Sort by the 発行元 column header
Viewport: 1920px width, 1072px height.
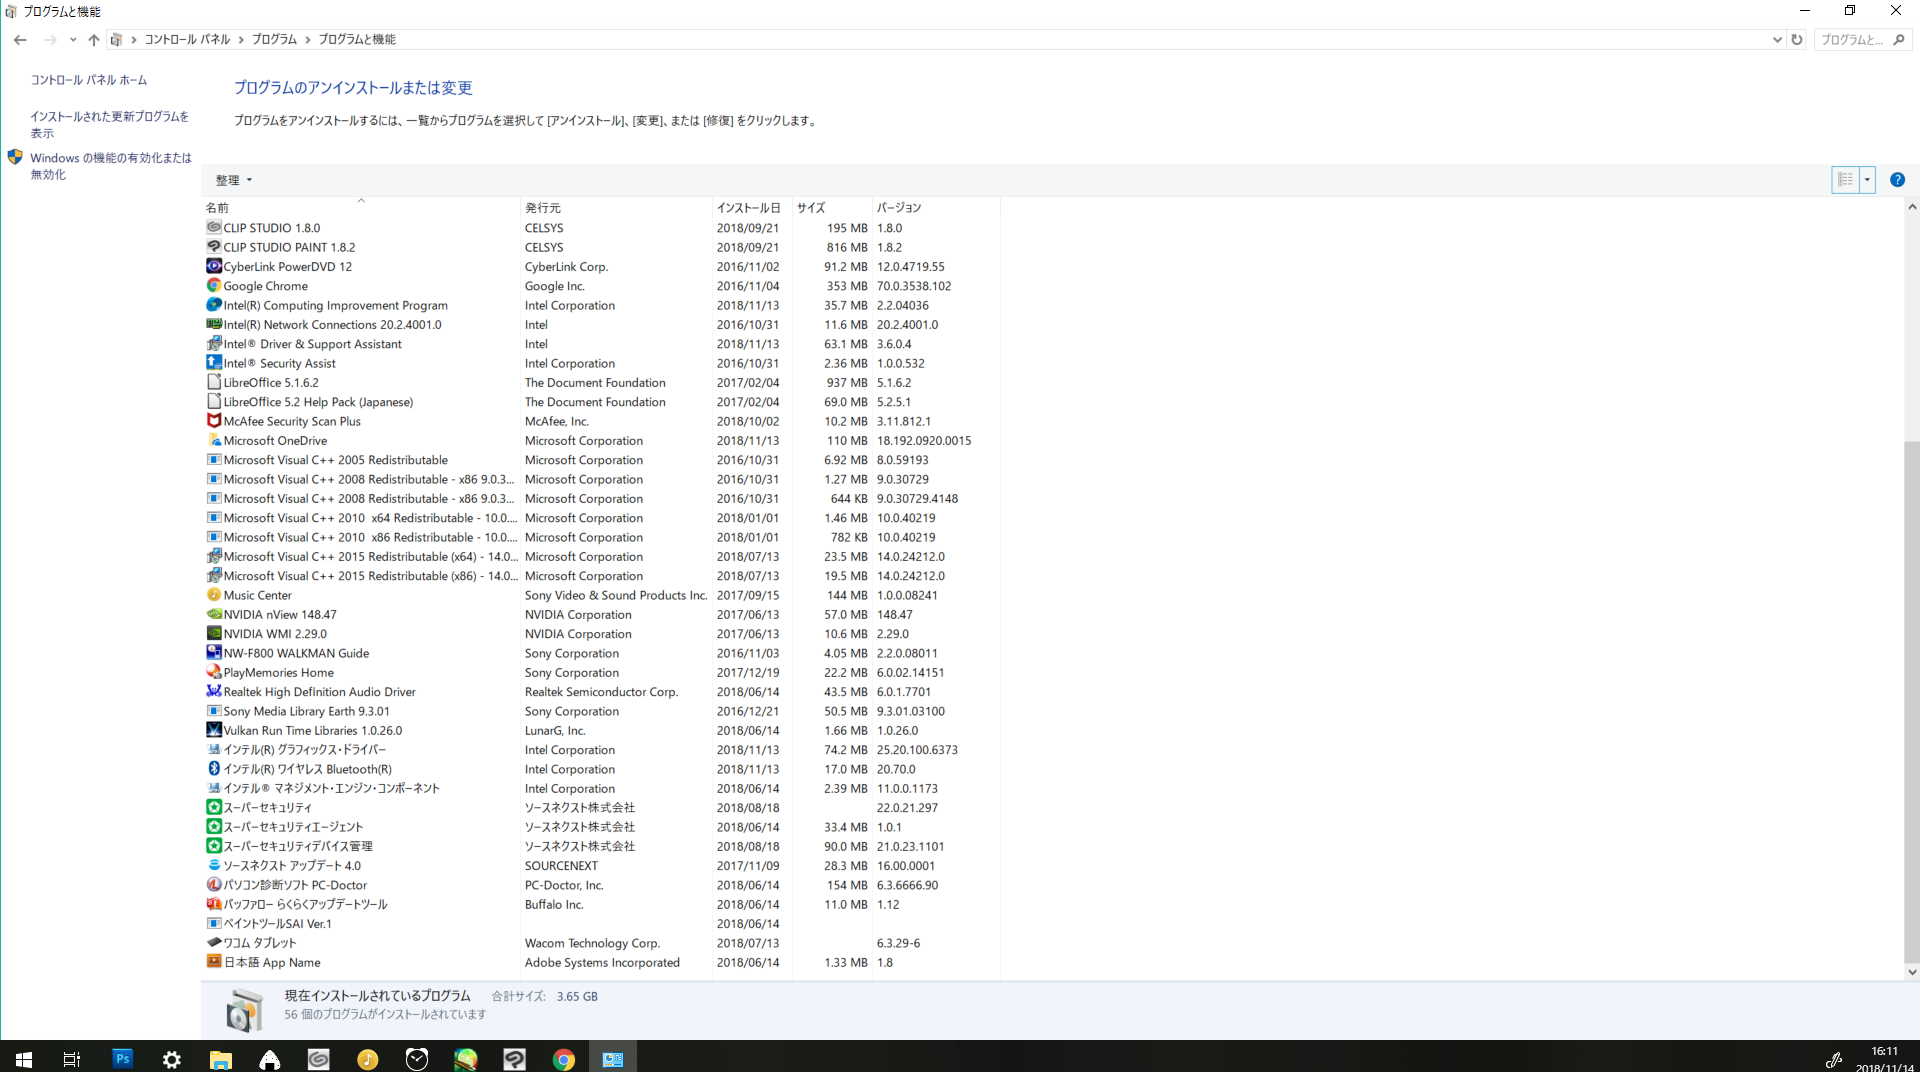point(616,208)
